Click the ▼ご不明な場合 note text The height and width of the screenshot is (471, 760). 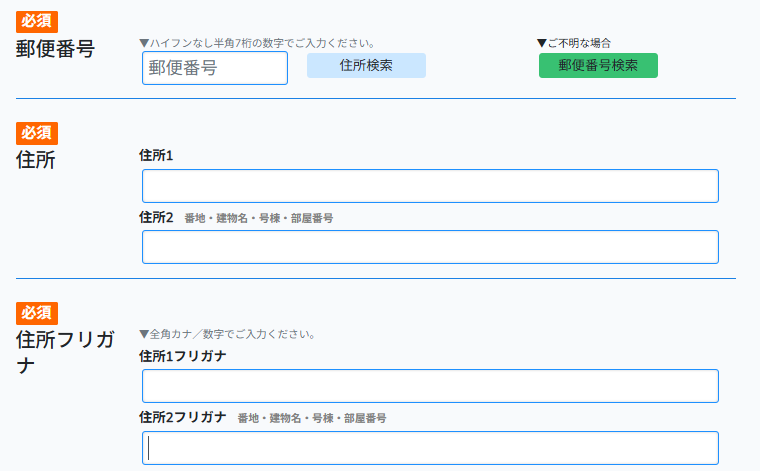pyautogui.click(x=574, y=43)
